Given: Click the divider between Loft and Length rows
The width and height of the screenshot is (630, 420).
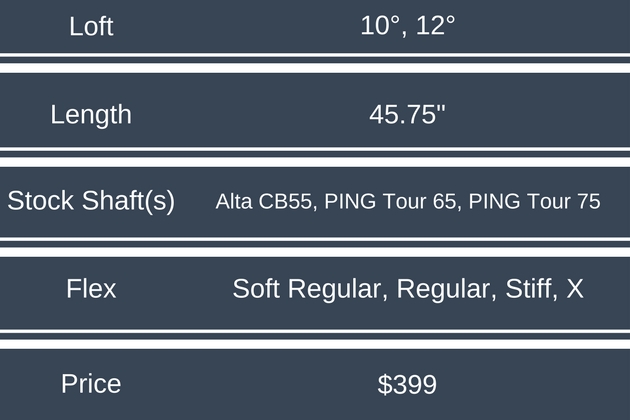Looking at the screenshot, I should [315, 62].
